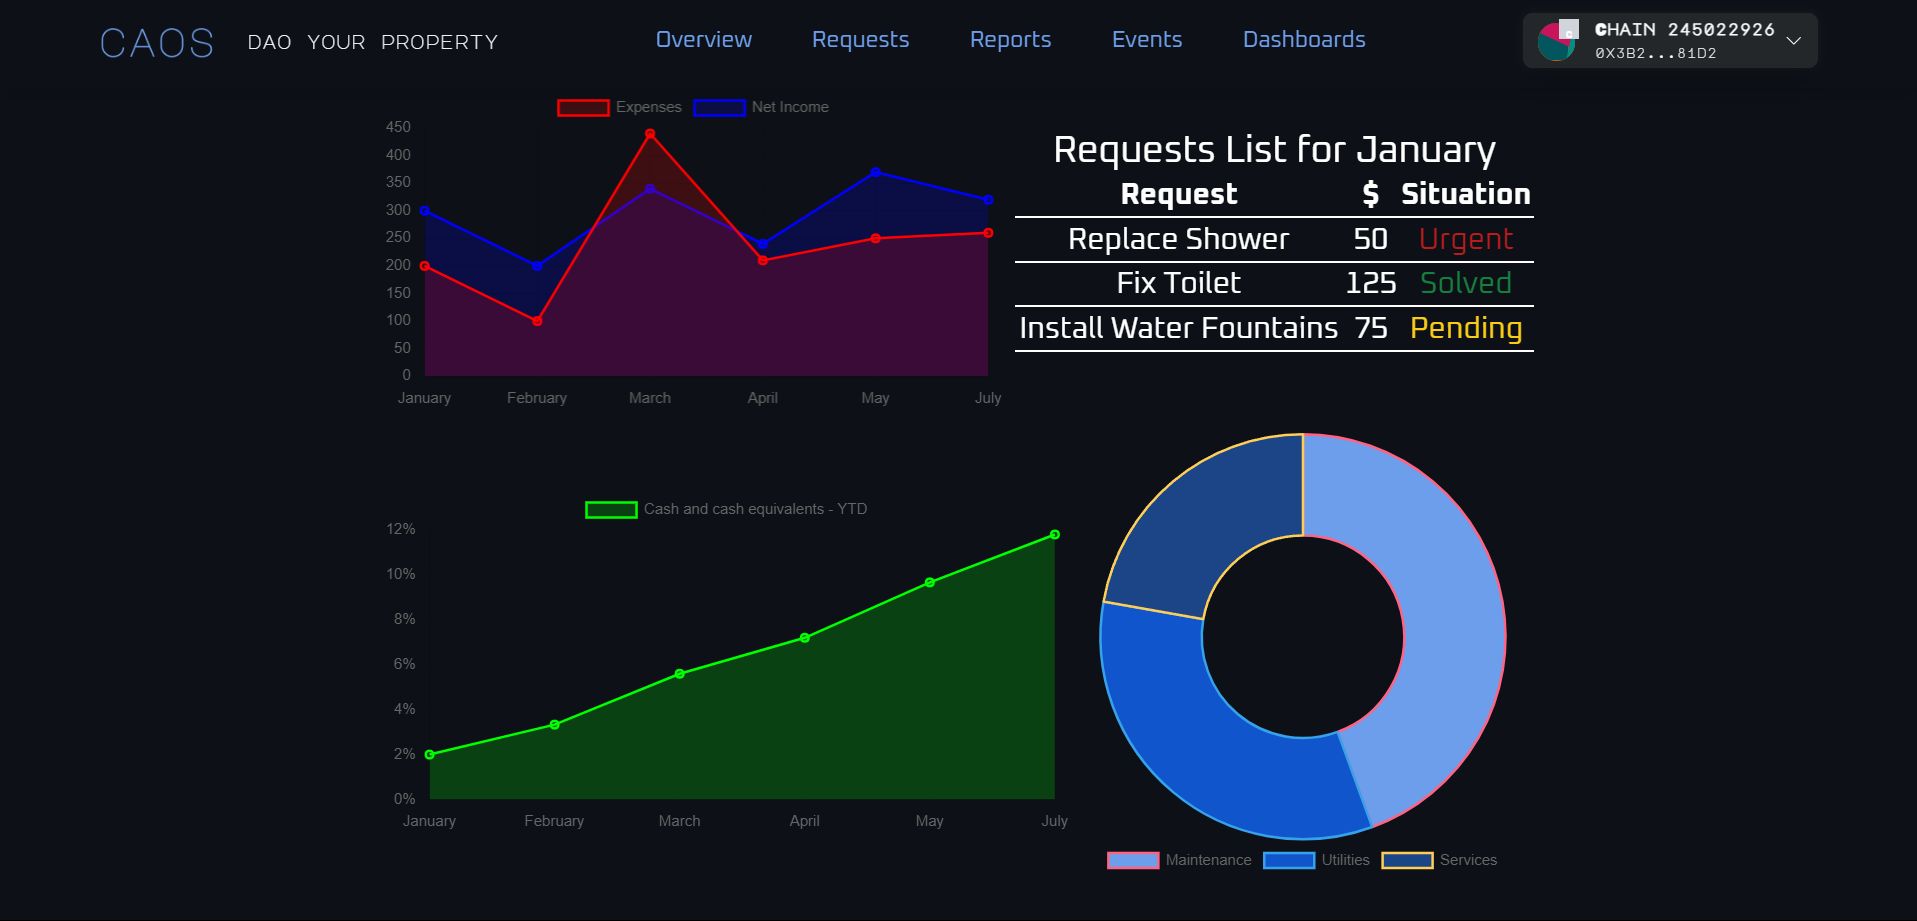Click the 125 amount for Fix Toilet
The height and width of the screenshot is (921, 1917).
(1371, 284)
